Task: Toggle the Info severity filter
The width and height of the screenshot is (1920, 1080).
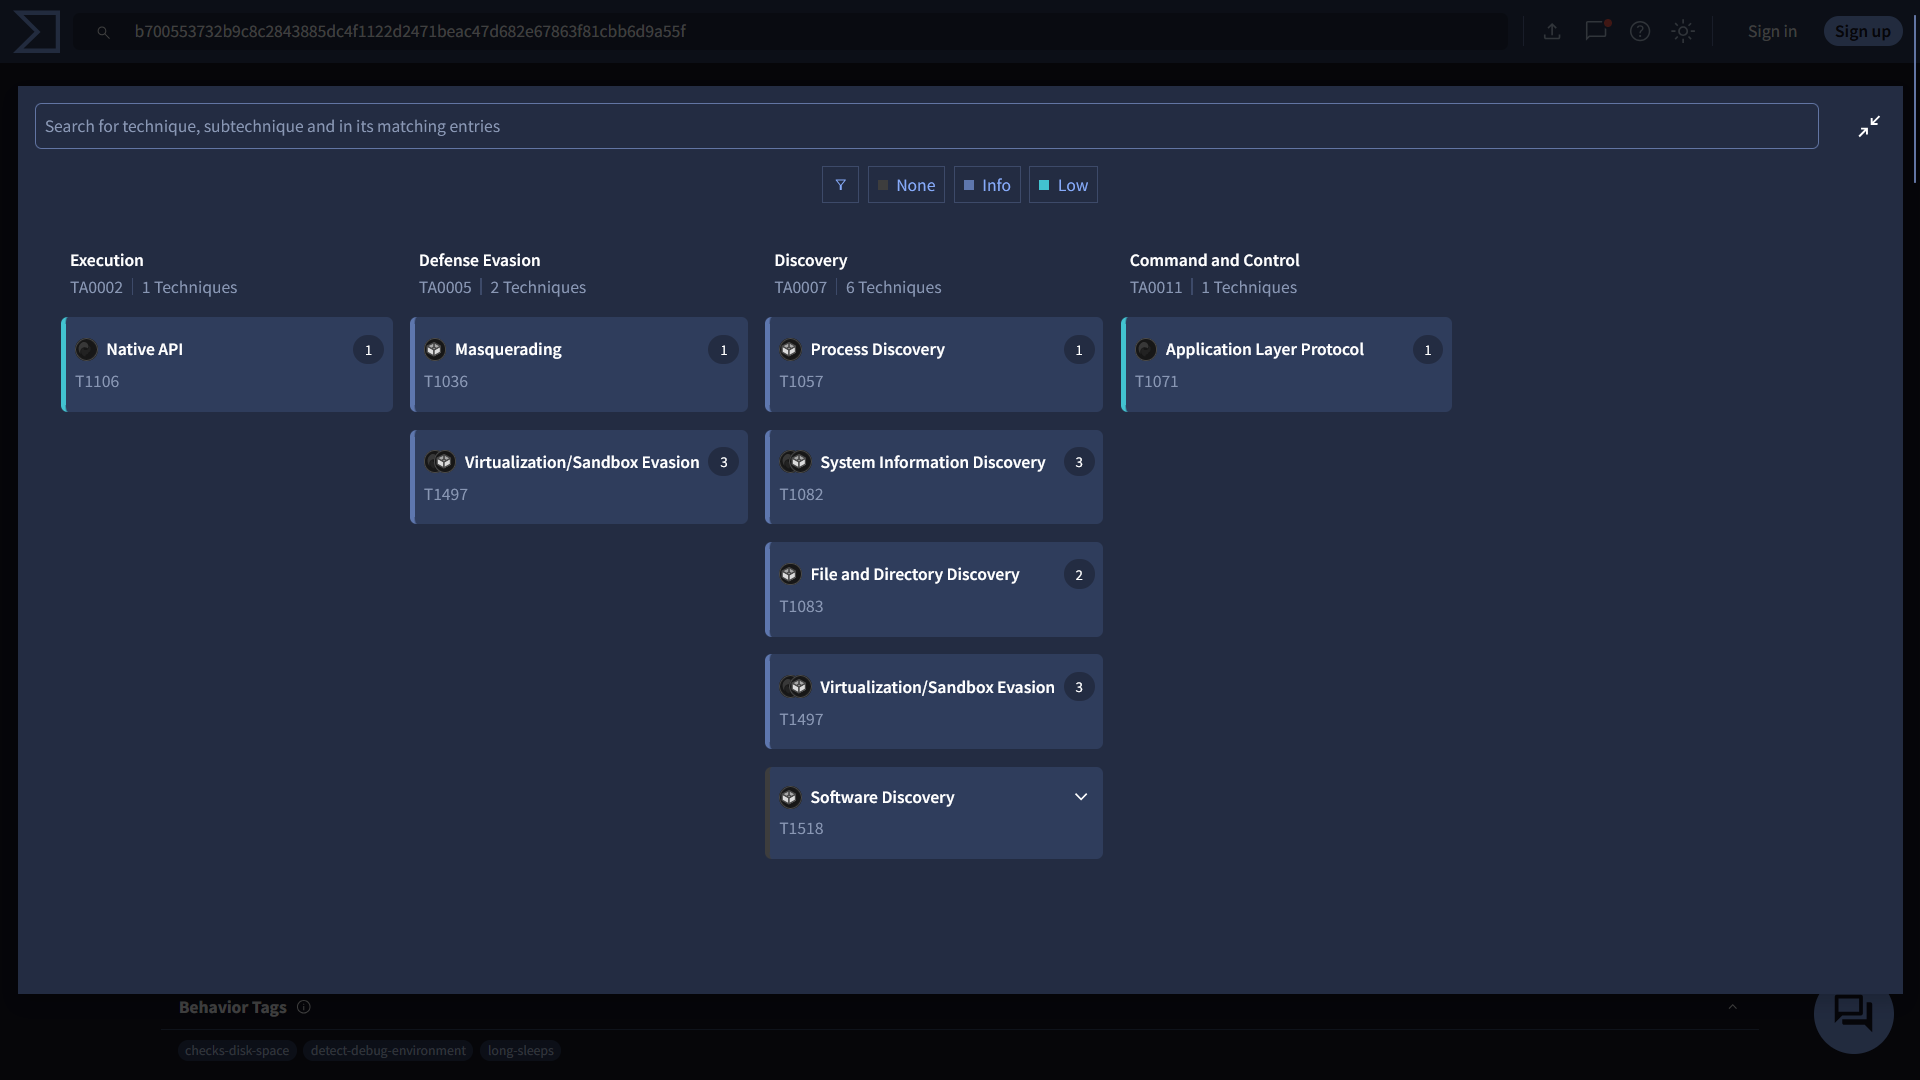Action: (987, 185)
